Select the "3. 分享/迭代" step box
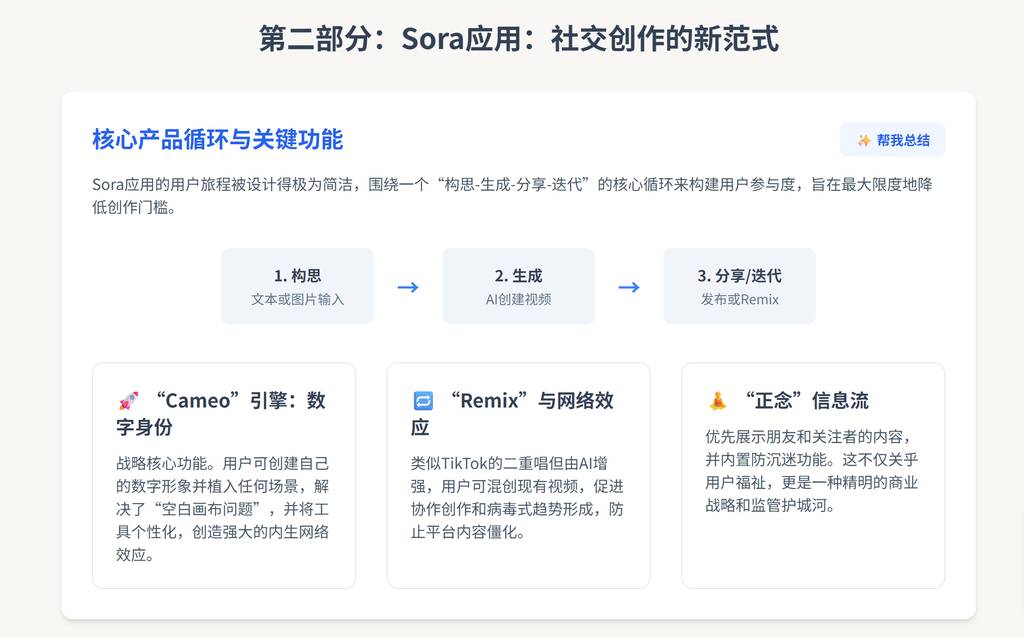Image resolution: width=1024 pixels, height=637 pixels. [739, 286]
